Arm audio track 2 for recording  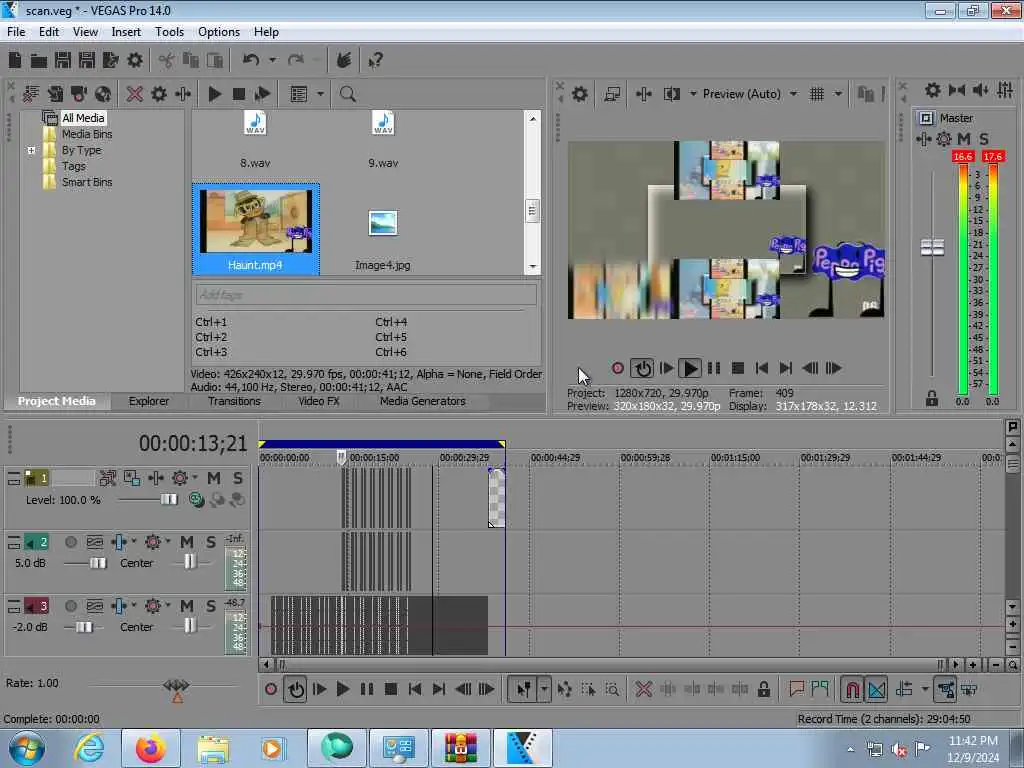click(x=71, y=542)
